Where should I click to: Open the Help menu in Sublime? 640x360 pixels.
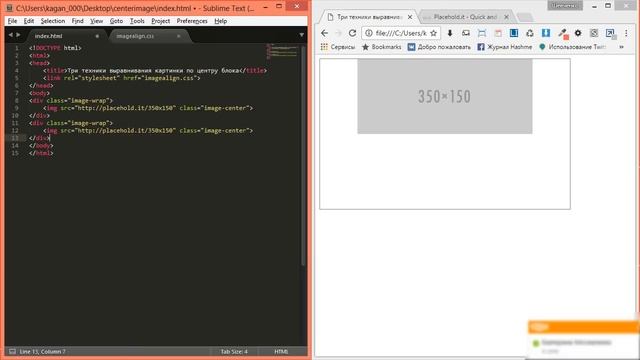click(220, 21)
